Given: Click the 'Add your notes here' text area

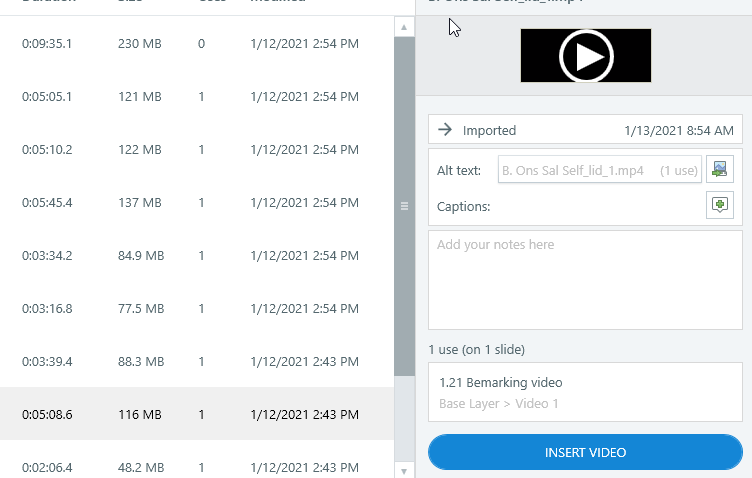Looking at the screenshot, I should point(585,280).
